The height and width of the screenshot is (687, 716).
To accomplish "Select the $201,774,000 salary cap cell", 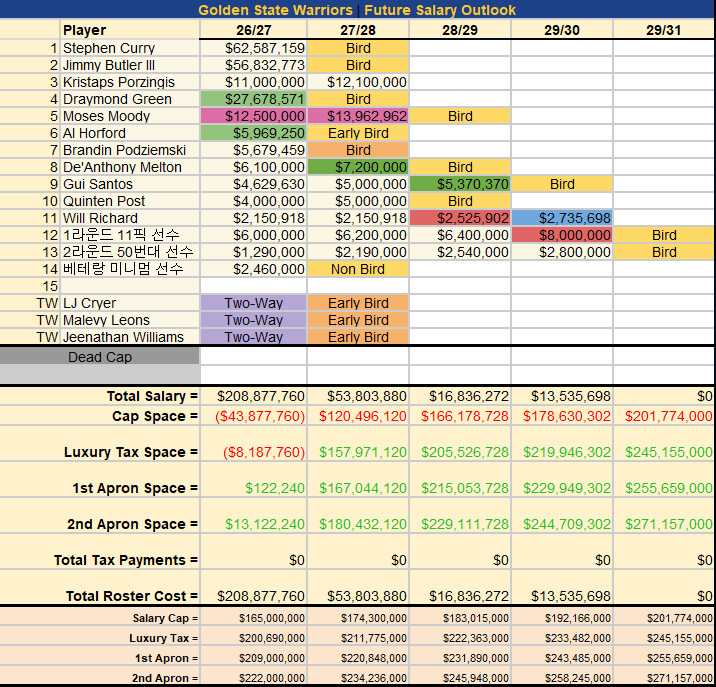I will point(664,618).
